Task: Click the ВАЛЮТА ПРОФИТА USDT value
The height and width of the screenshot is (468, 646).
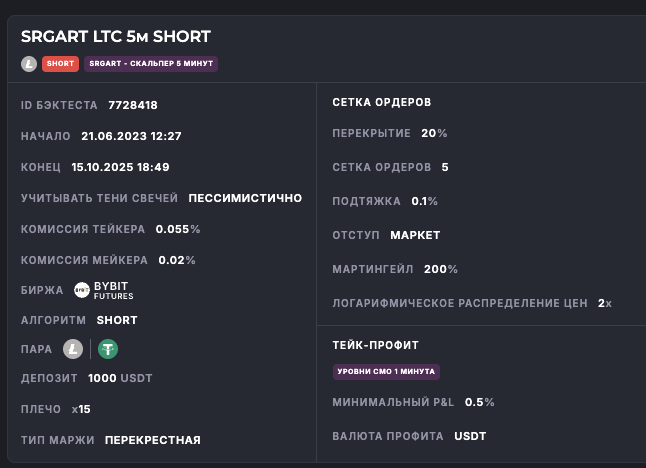Action: pos(470,437)
